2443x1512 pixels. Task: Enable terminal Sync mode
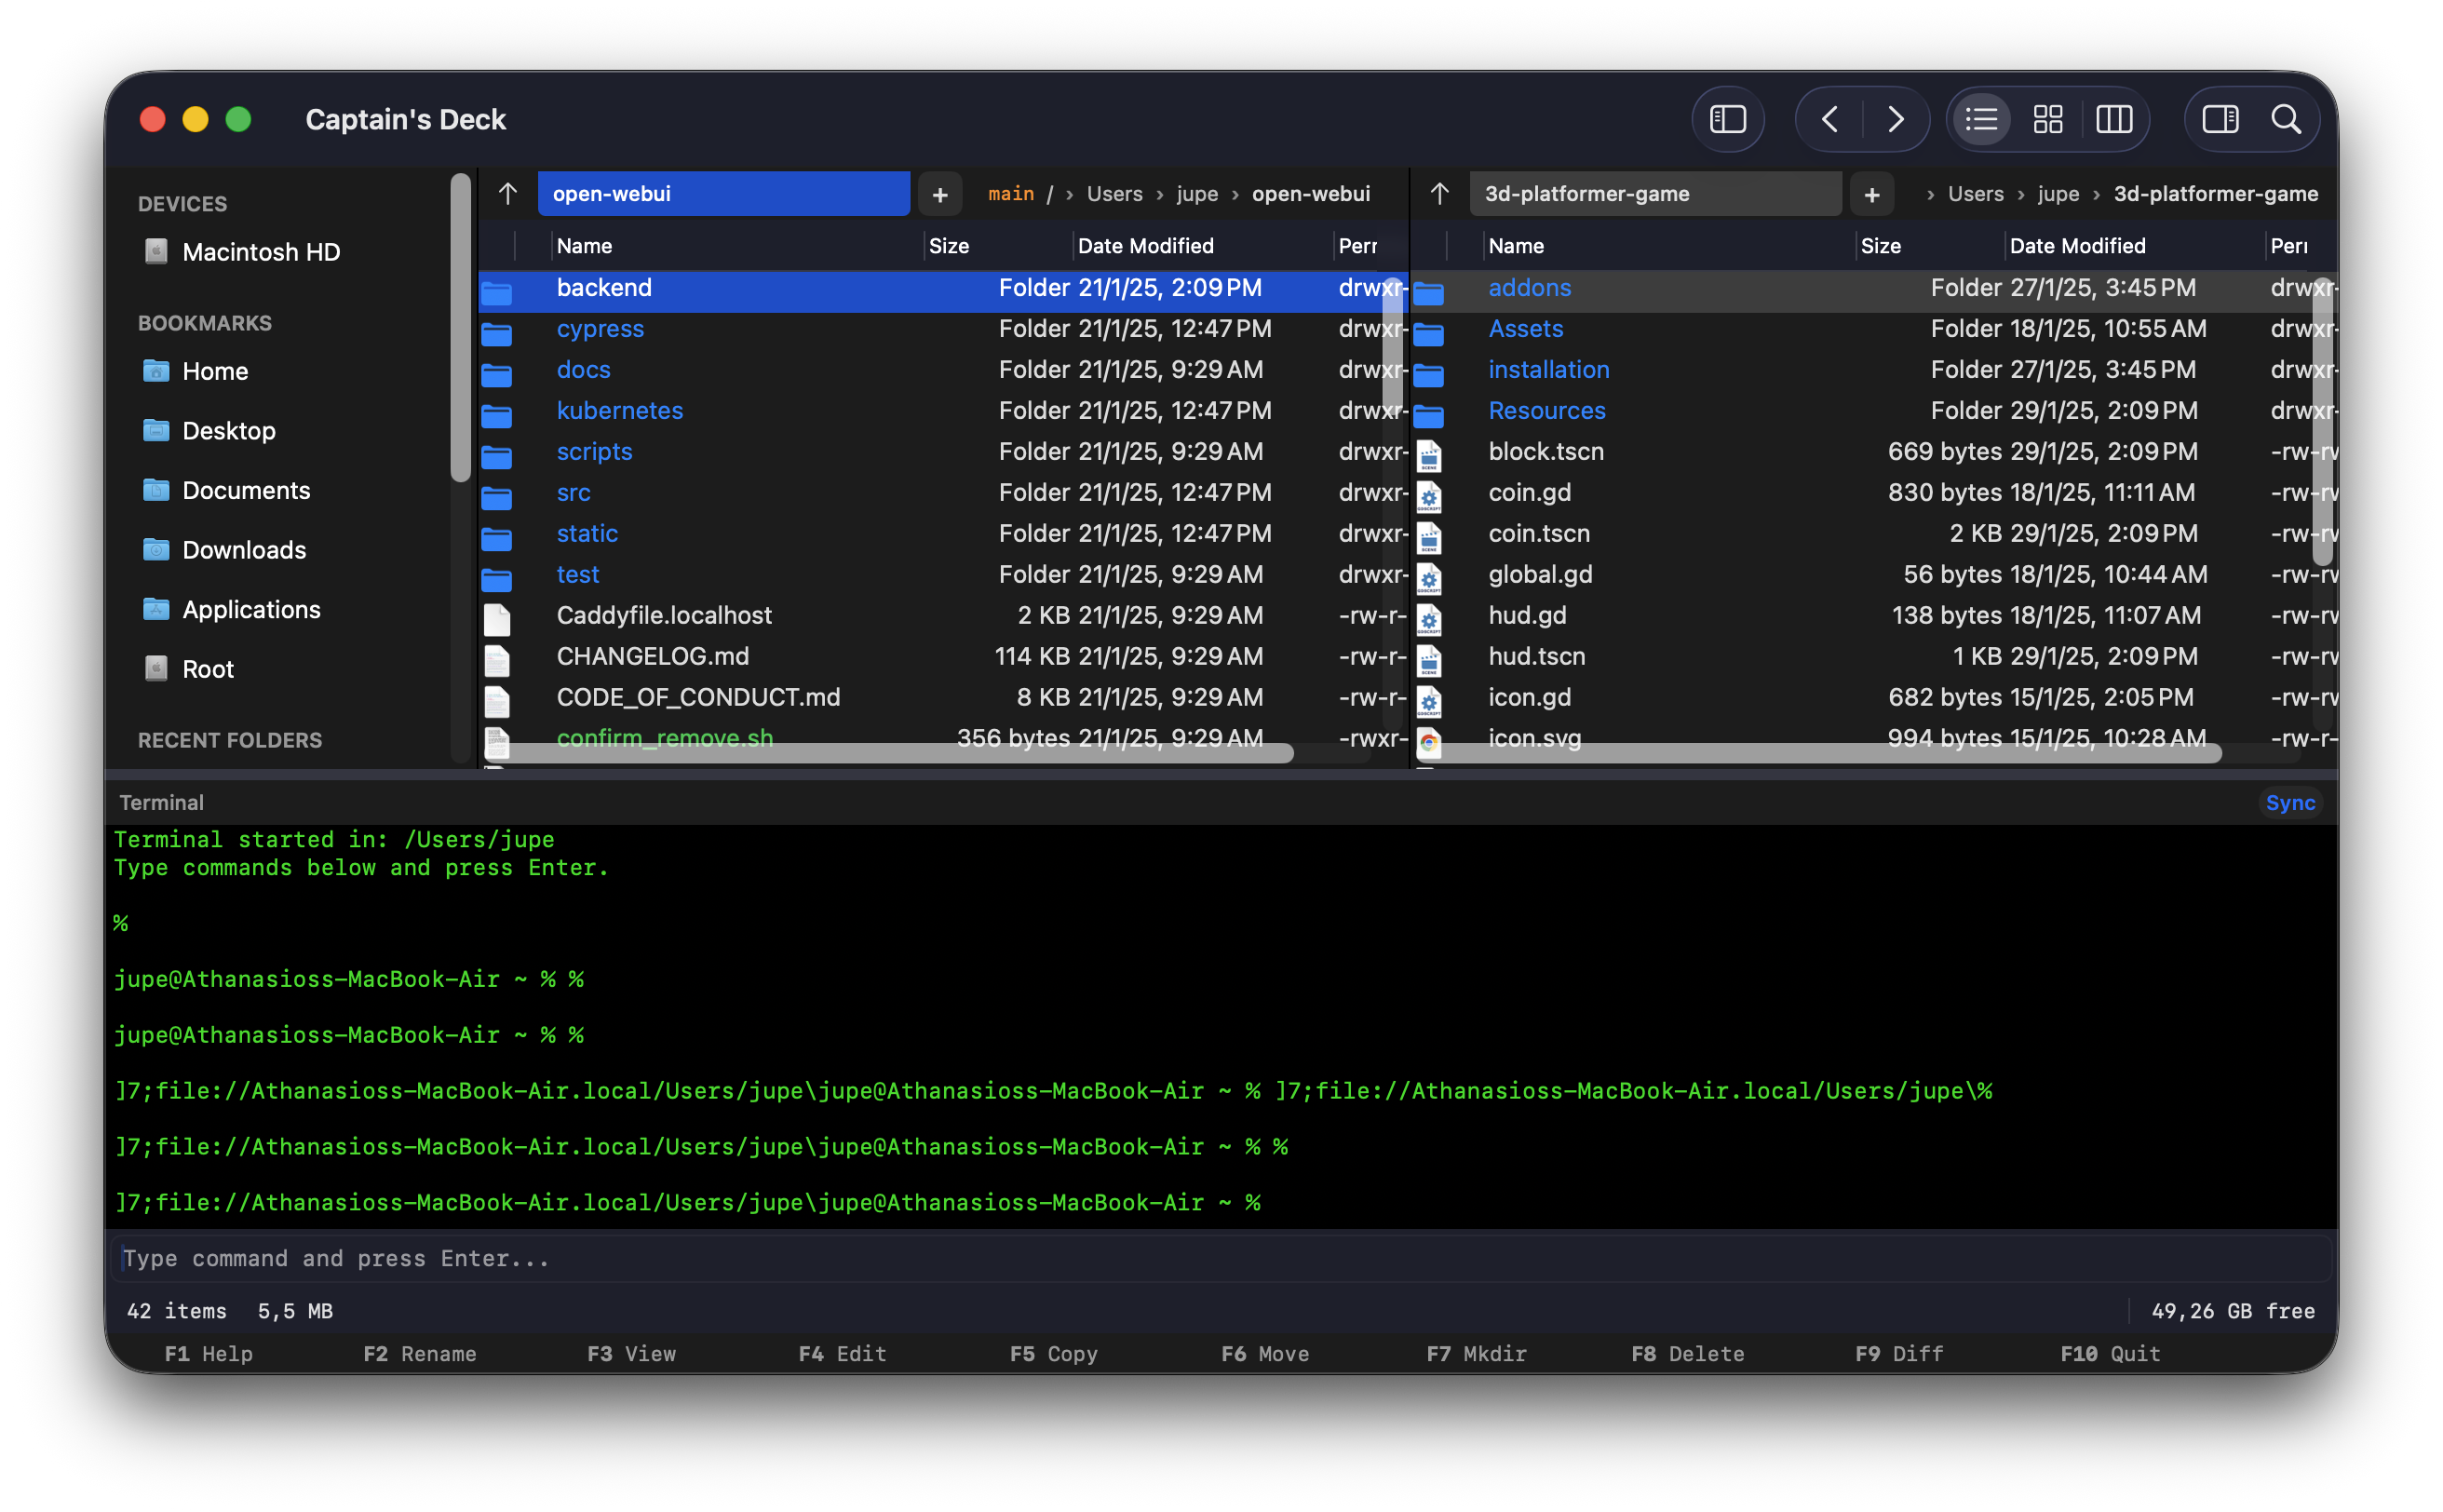click(2290, 802)
